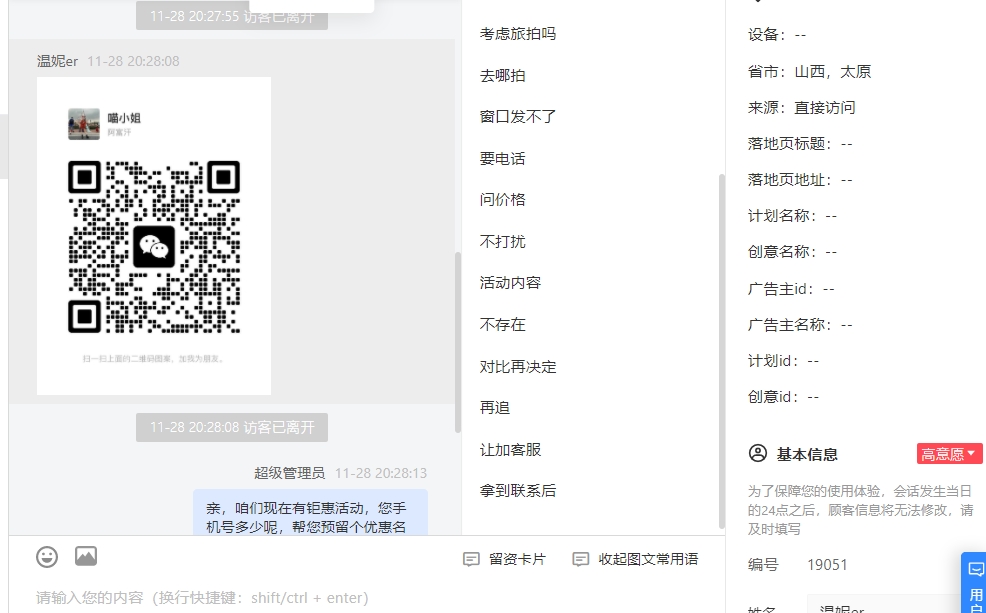This screenshot has width=986, height=613.
Task: Open the emoji picker icon
Action: (47, 557)
